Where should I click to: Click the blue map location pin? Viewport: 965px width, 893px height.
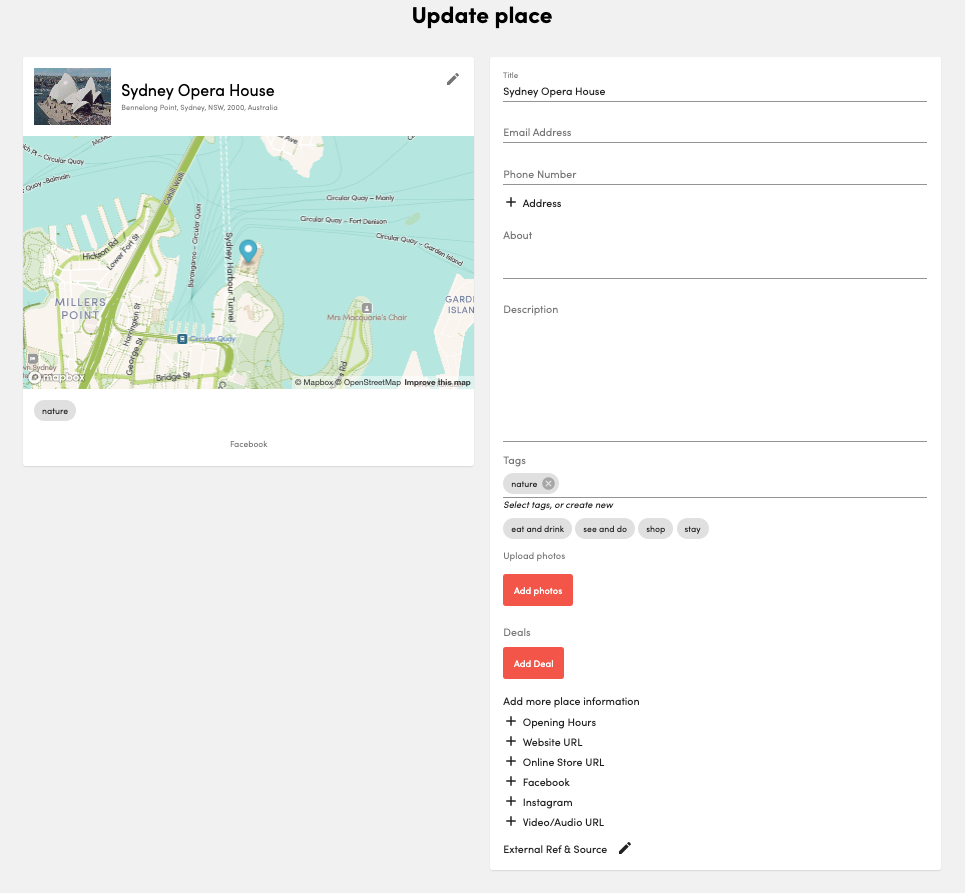(x=248, y=251)
